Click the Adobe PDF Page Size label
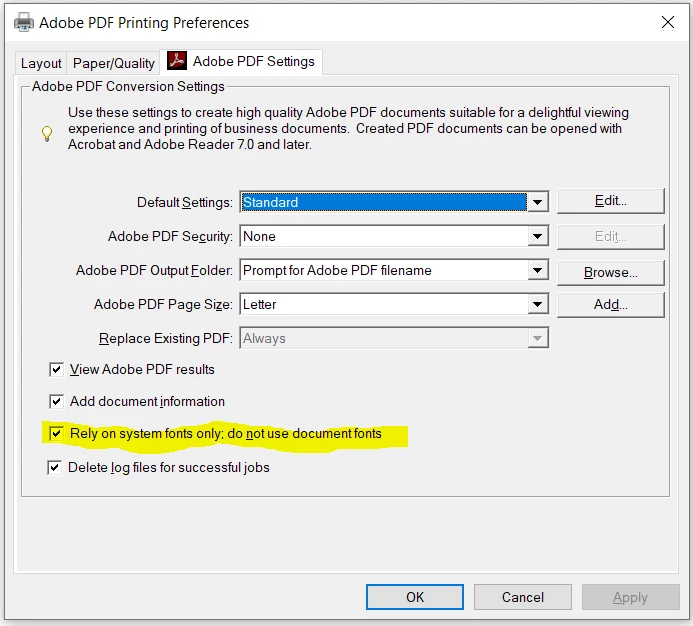 point(163,305)
